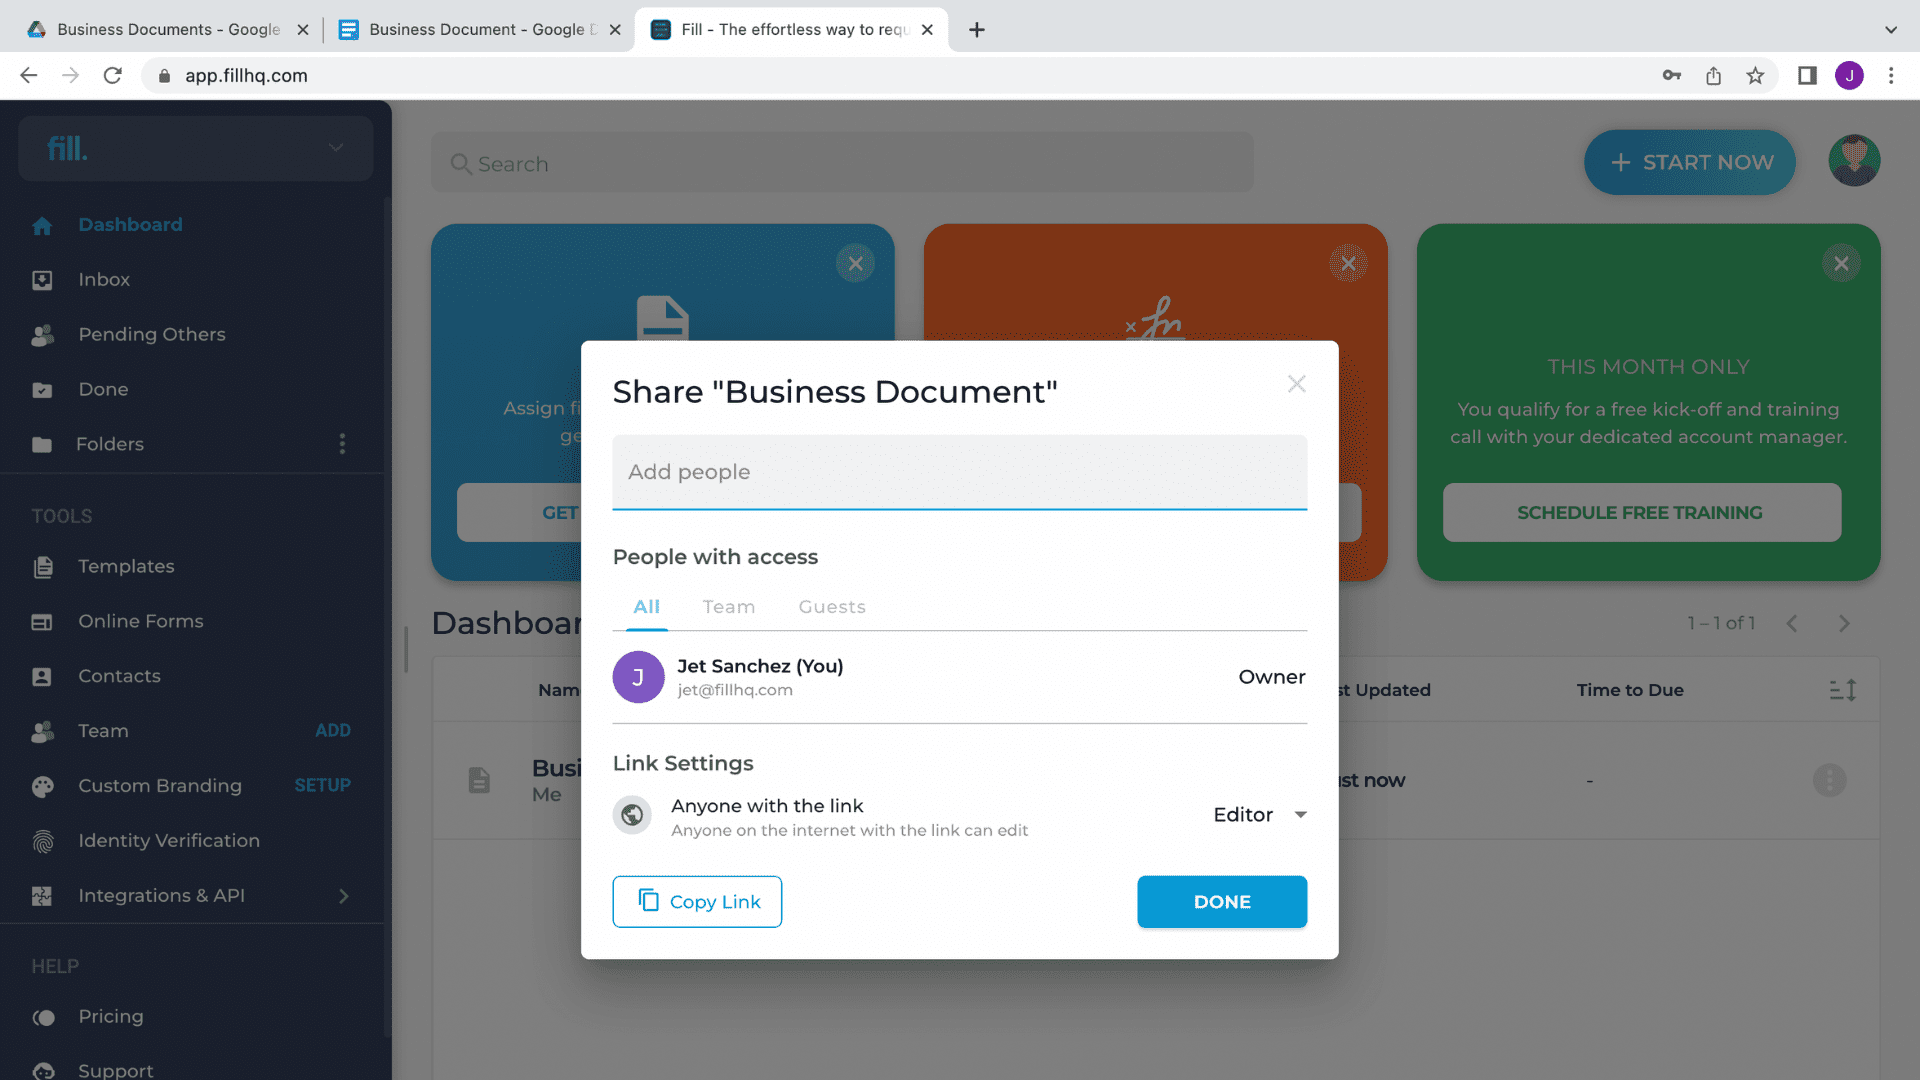Click DONE to close the share dialog

tap(1222, 902)
